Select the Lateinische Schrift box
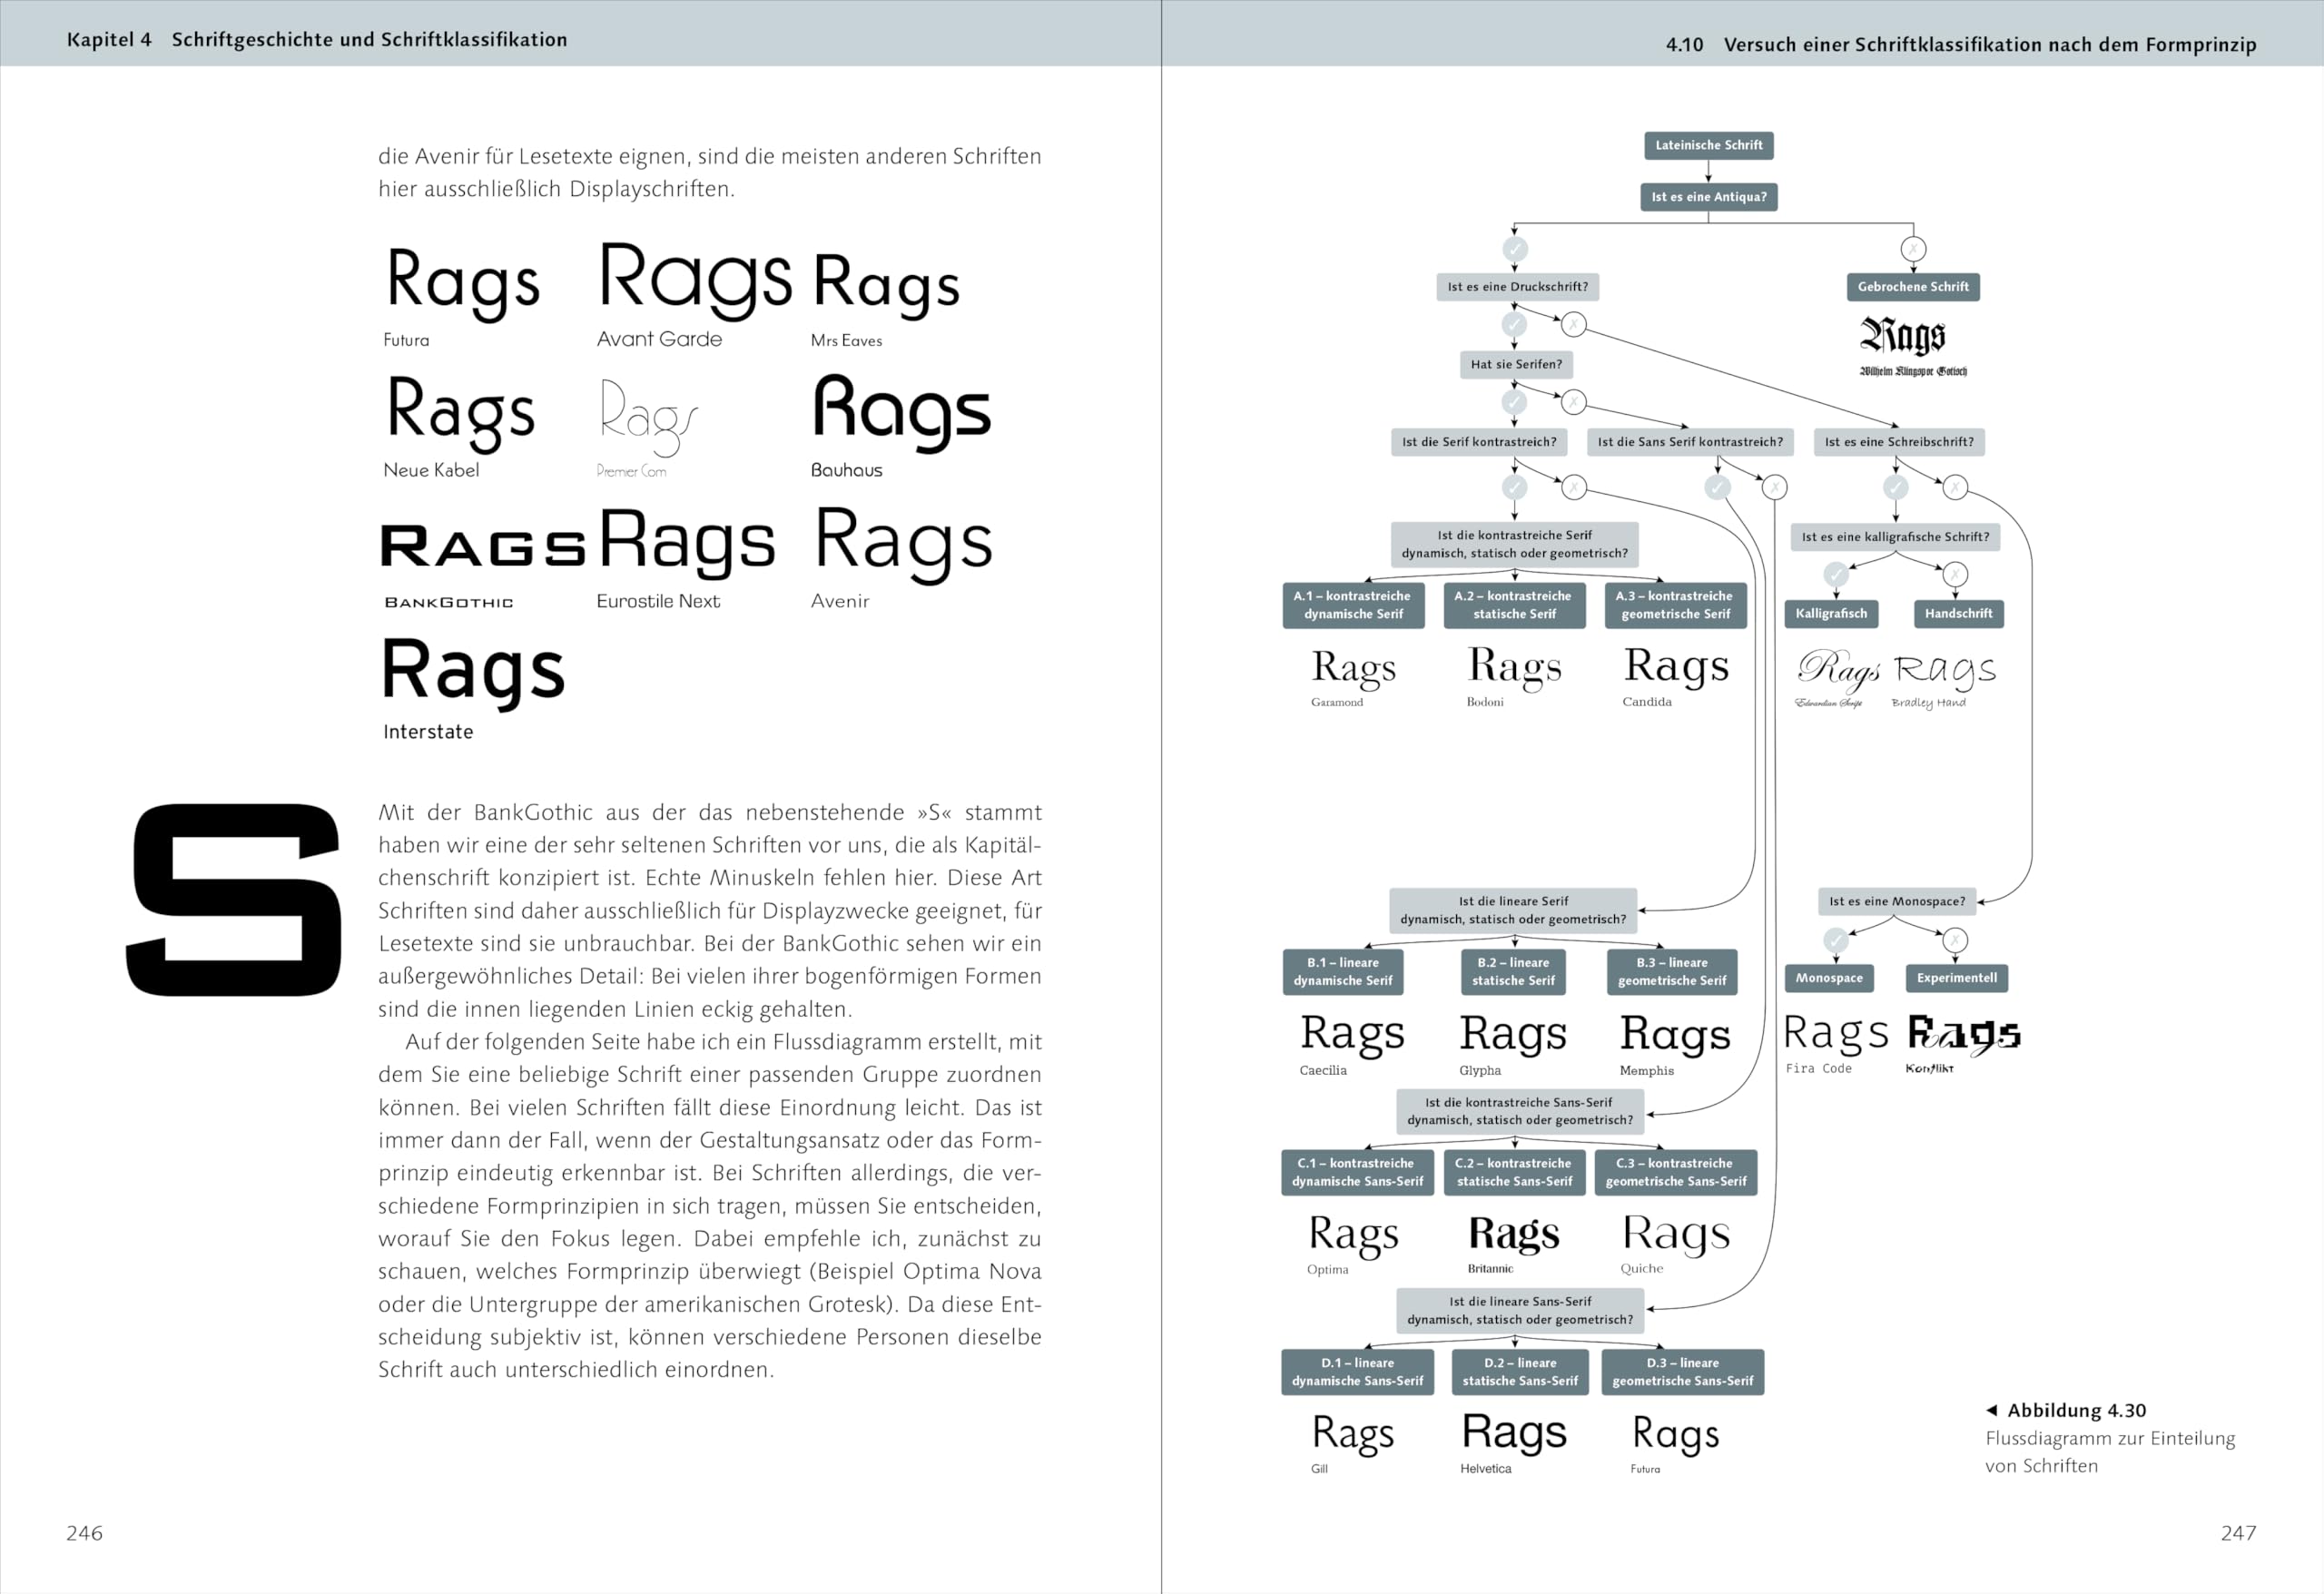This screenshot has width=2324, height=1594. tap(1708, 145)
